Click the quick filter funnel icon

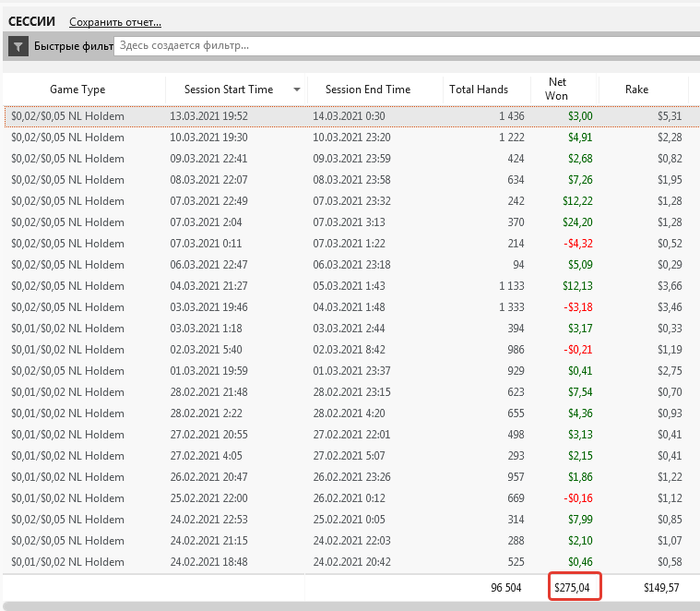tap(18, 46)
